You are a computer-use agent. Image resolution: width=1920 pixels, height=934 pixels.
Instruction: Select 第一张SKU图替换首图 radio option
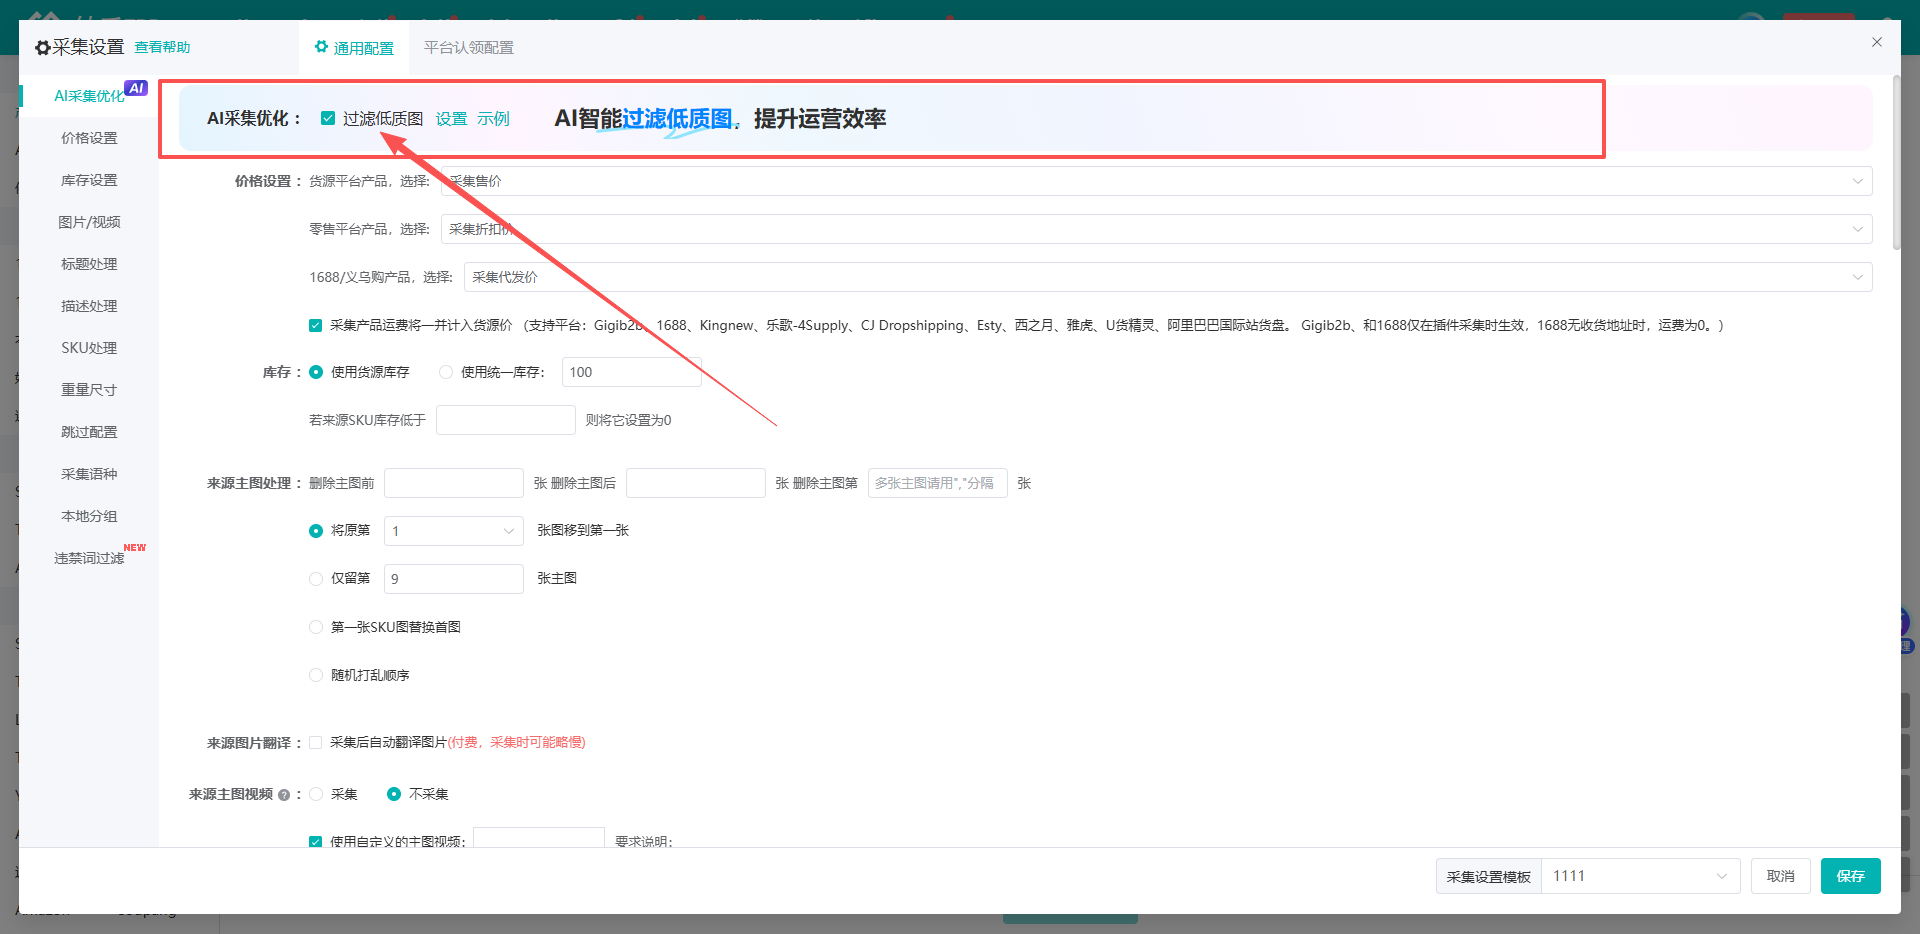316,627
